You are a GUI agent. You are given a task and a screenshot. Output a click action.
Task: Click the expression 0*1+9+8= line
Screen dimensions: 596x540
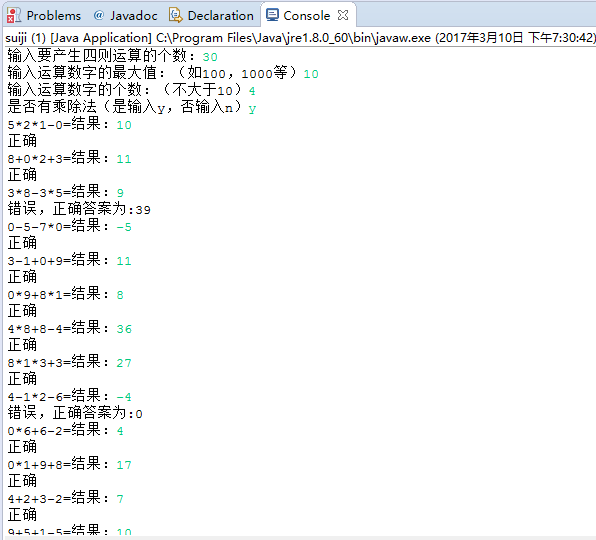70,464
